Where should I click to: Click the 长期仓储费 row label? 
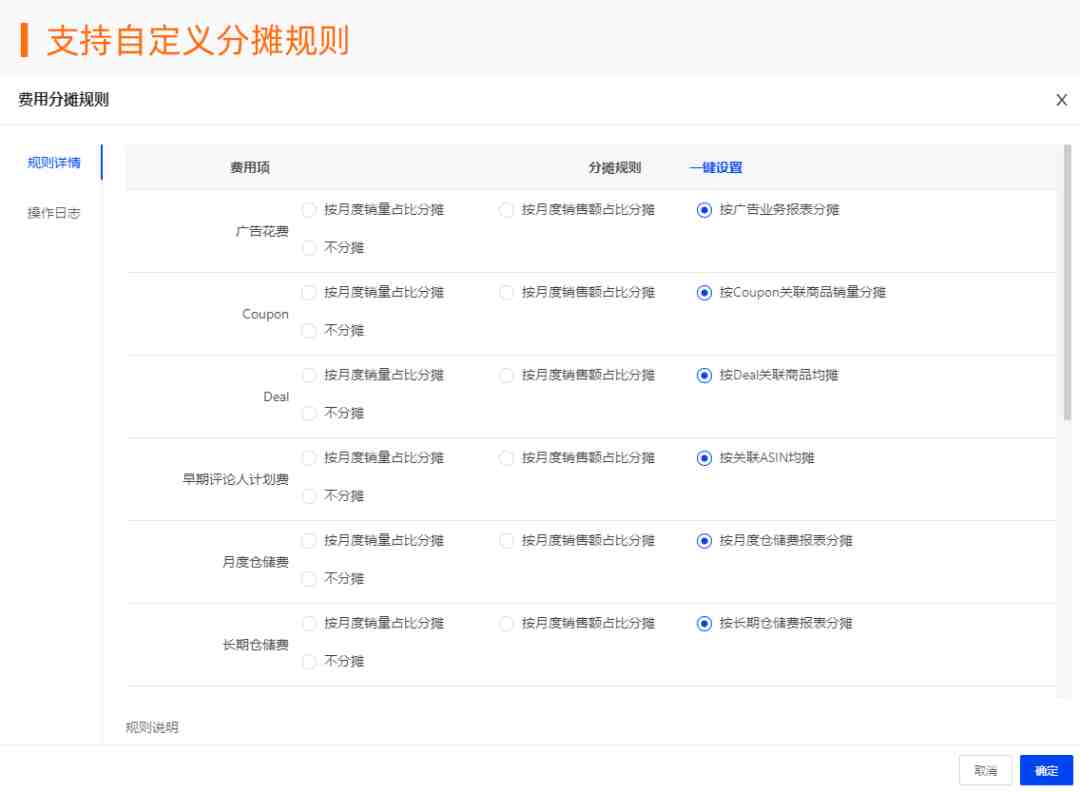256,645
